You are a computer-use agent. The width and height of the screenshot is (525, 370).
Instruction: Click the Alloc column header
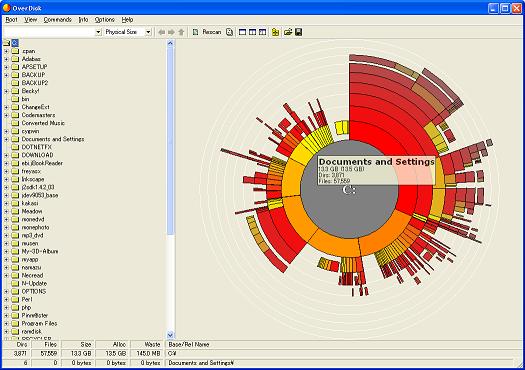click(113, 344)
